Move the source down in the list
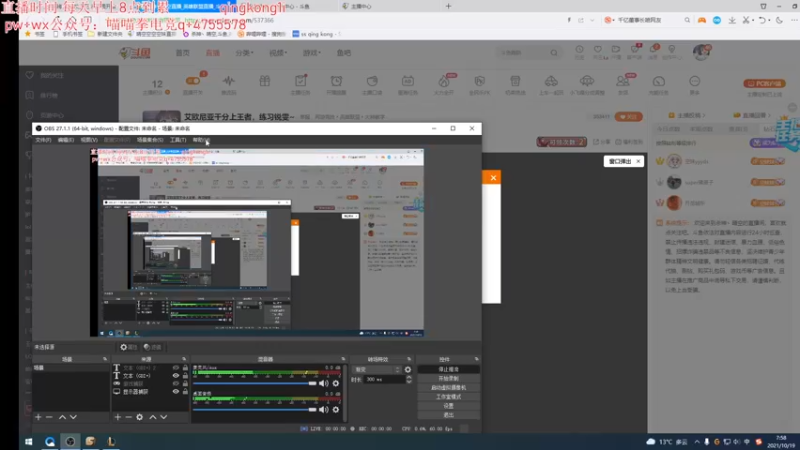The image size is (800, 450). pyautogui.click(x=164, y=417)
